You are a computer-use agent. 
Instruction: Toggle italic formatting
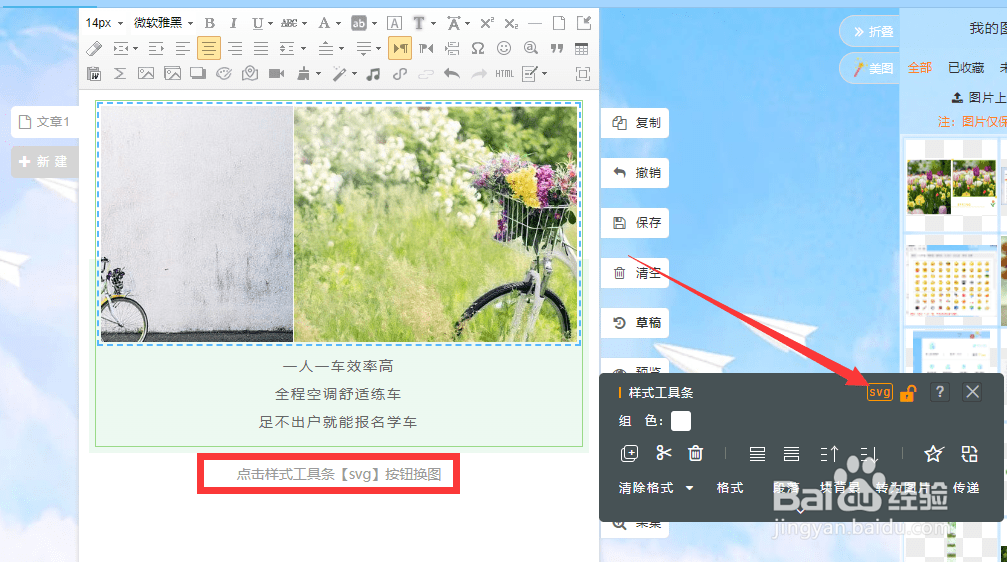click(x=233, y=23)
